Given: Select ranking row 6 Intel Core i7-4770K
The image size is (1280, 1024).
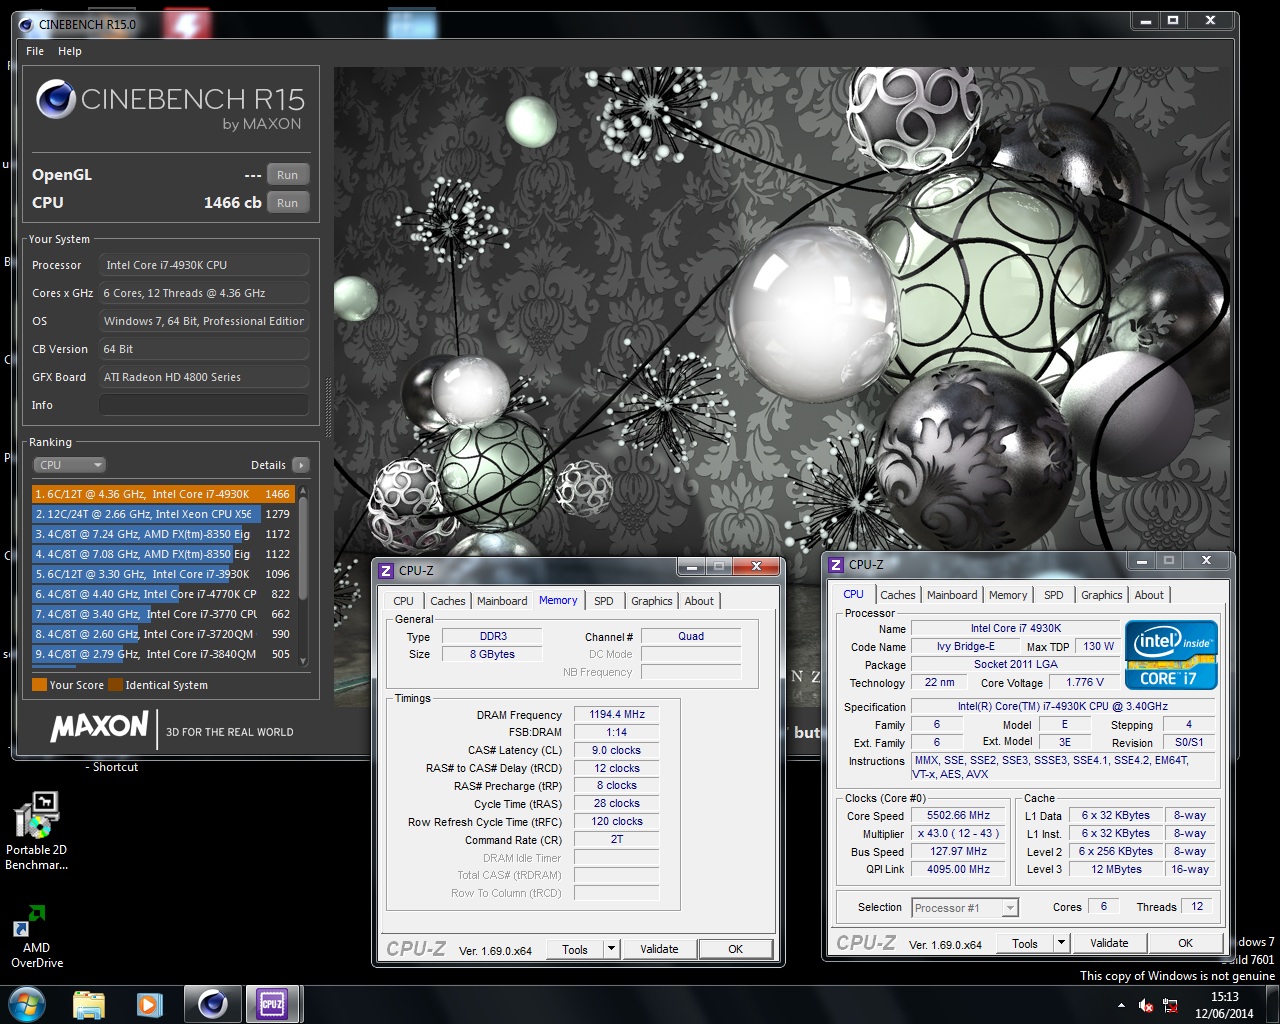Looking at the screenshot, I should click(163, 594).
